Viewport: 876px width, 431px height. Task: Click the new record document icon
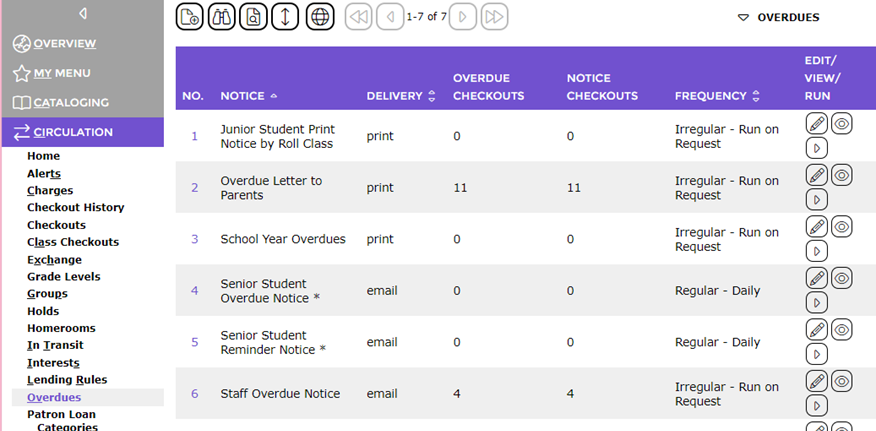[190, 17]
